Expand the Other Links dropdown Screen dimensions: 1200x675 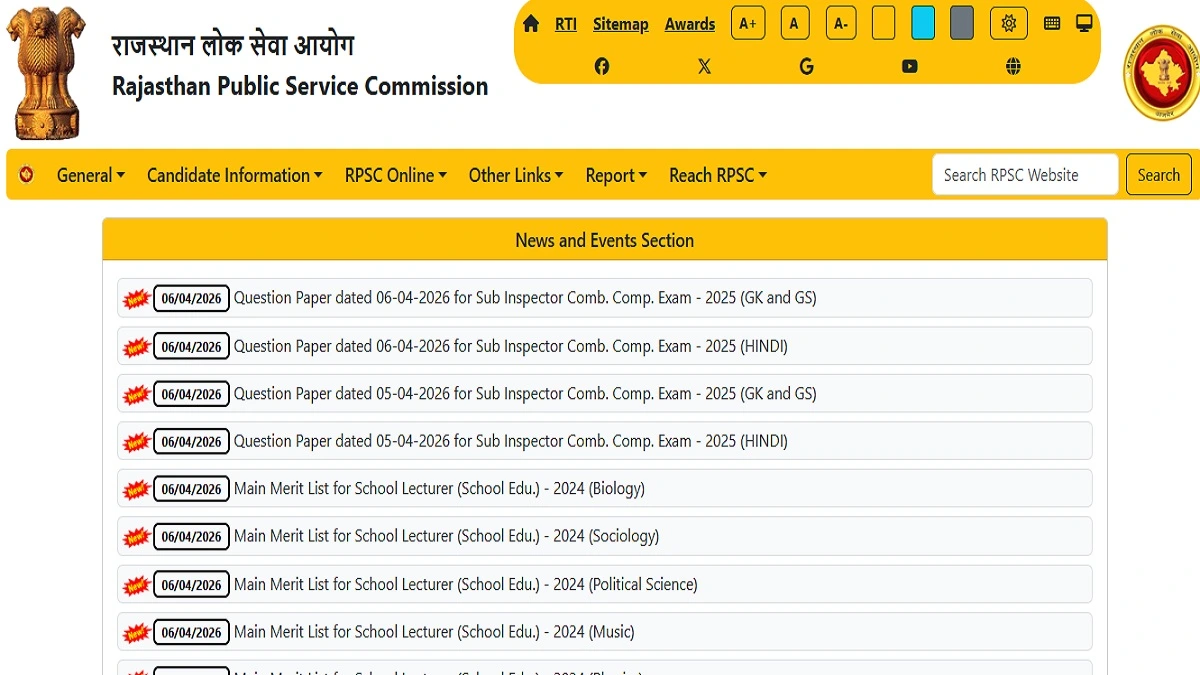point(516,175)
